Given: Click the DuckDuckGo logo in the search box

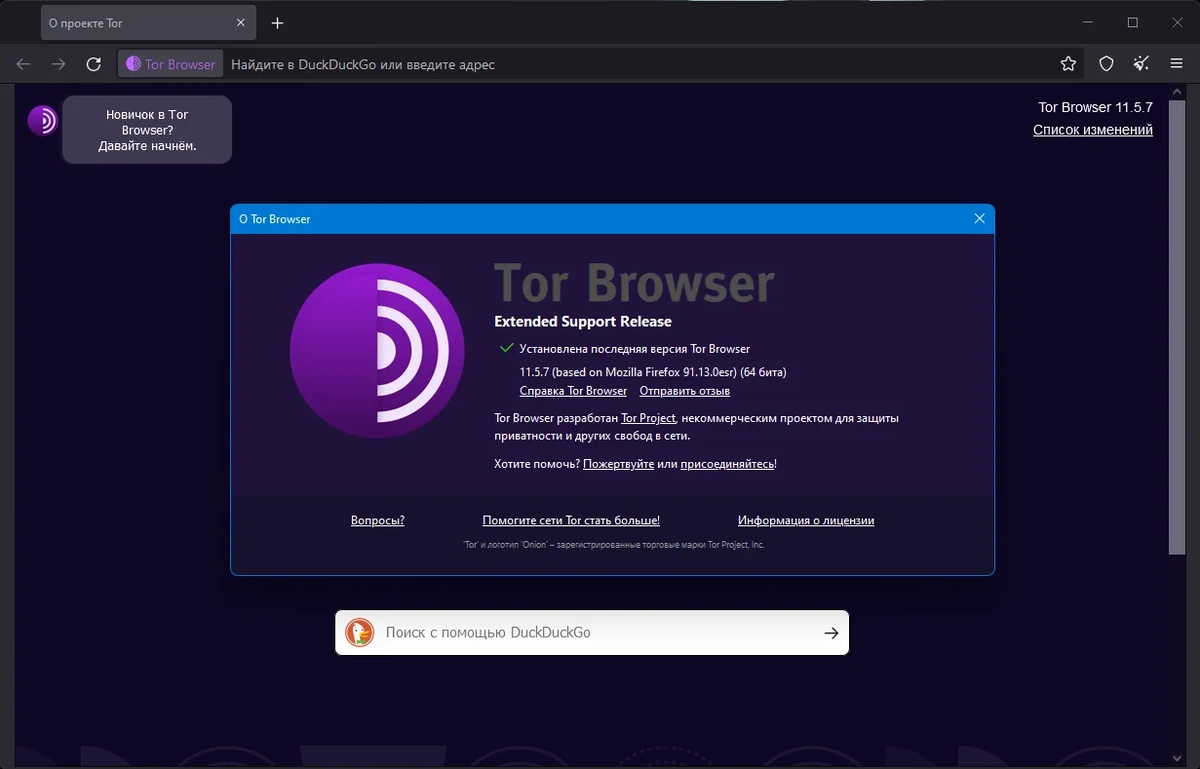Looking at the screenshot, I should (359, 633).
